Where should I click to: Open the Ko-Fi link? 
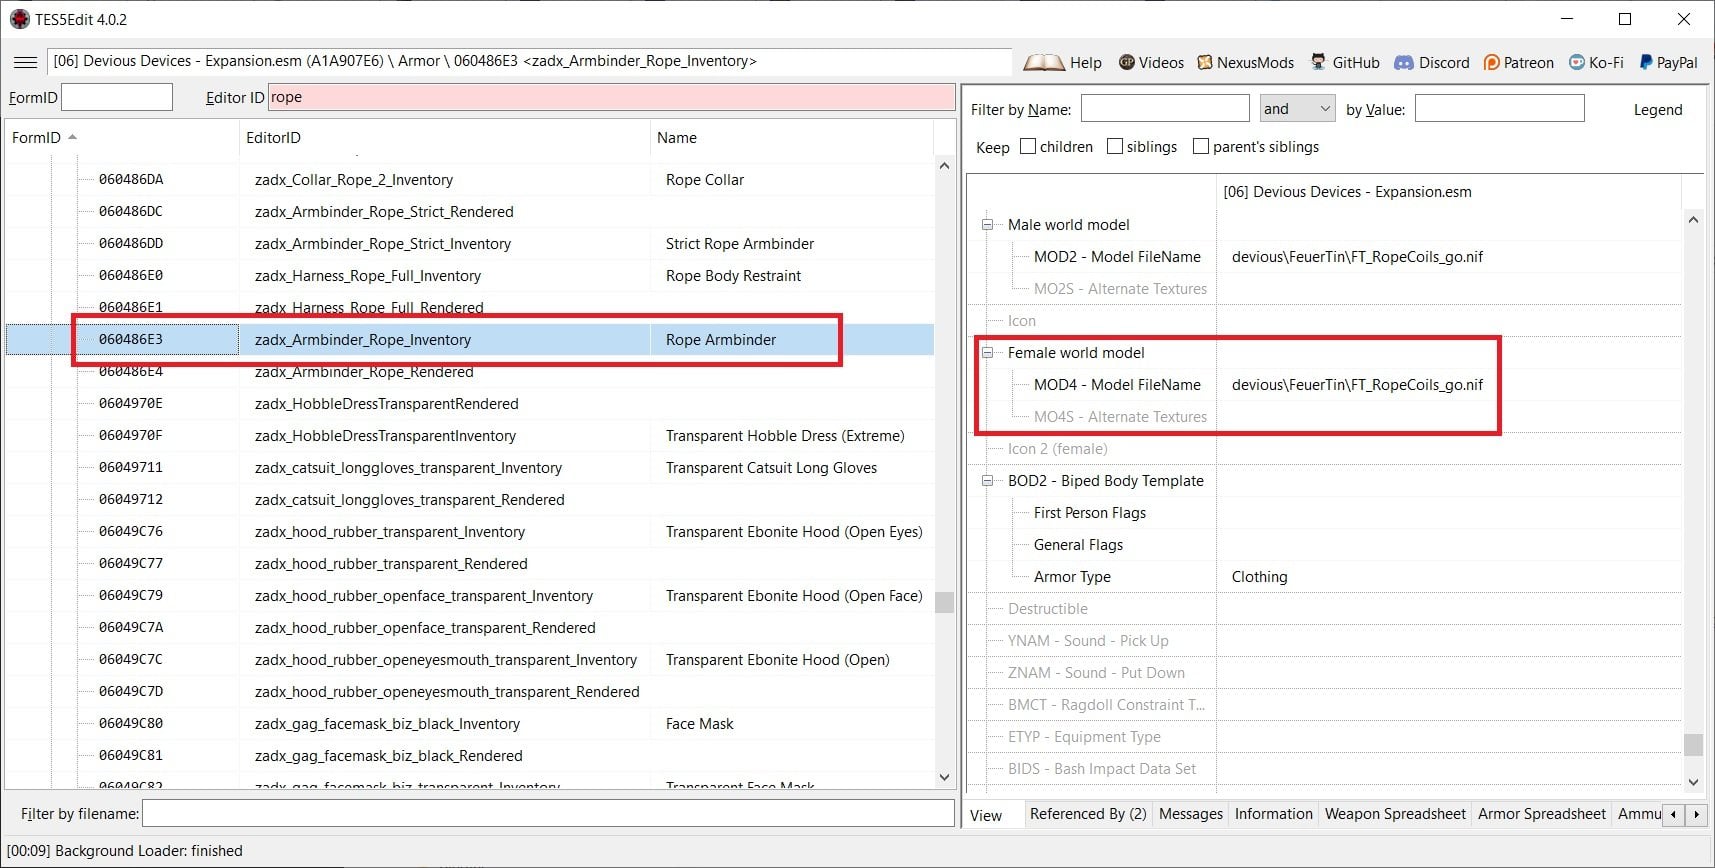[x=1596, y=62]
